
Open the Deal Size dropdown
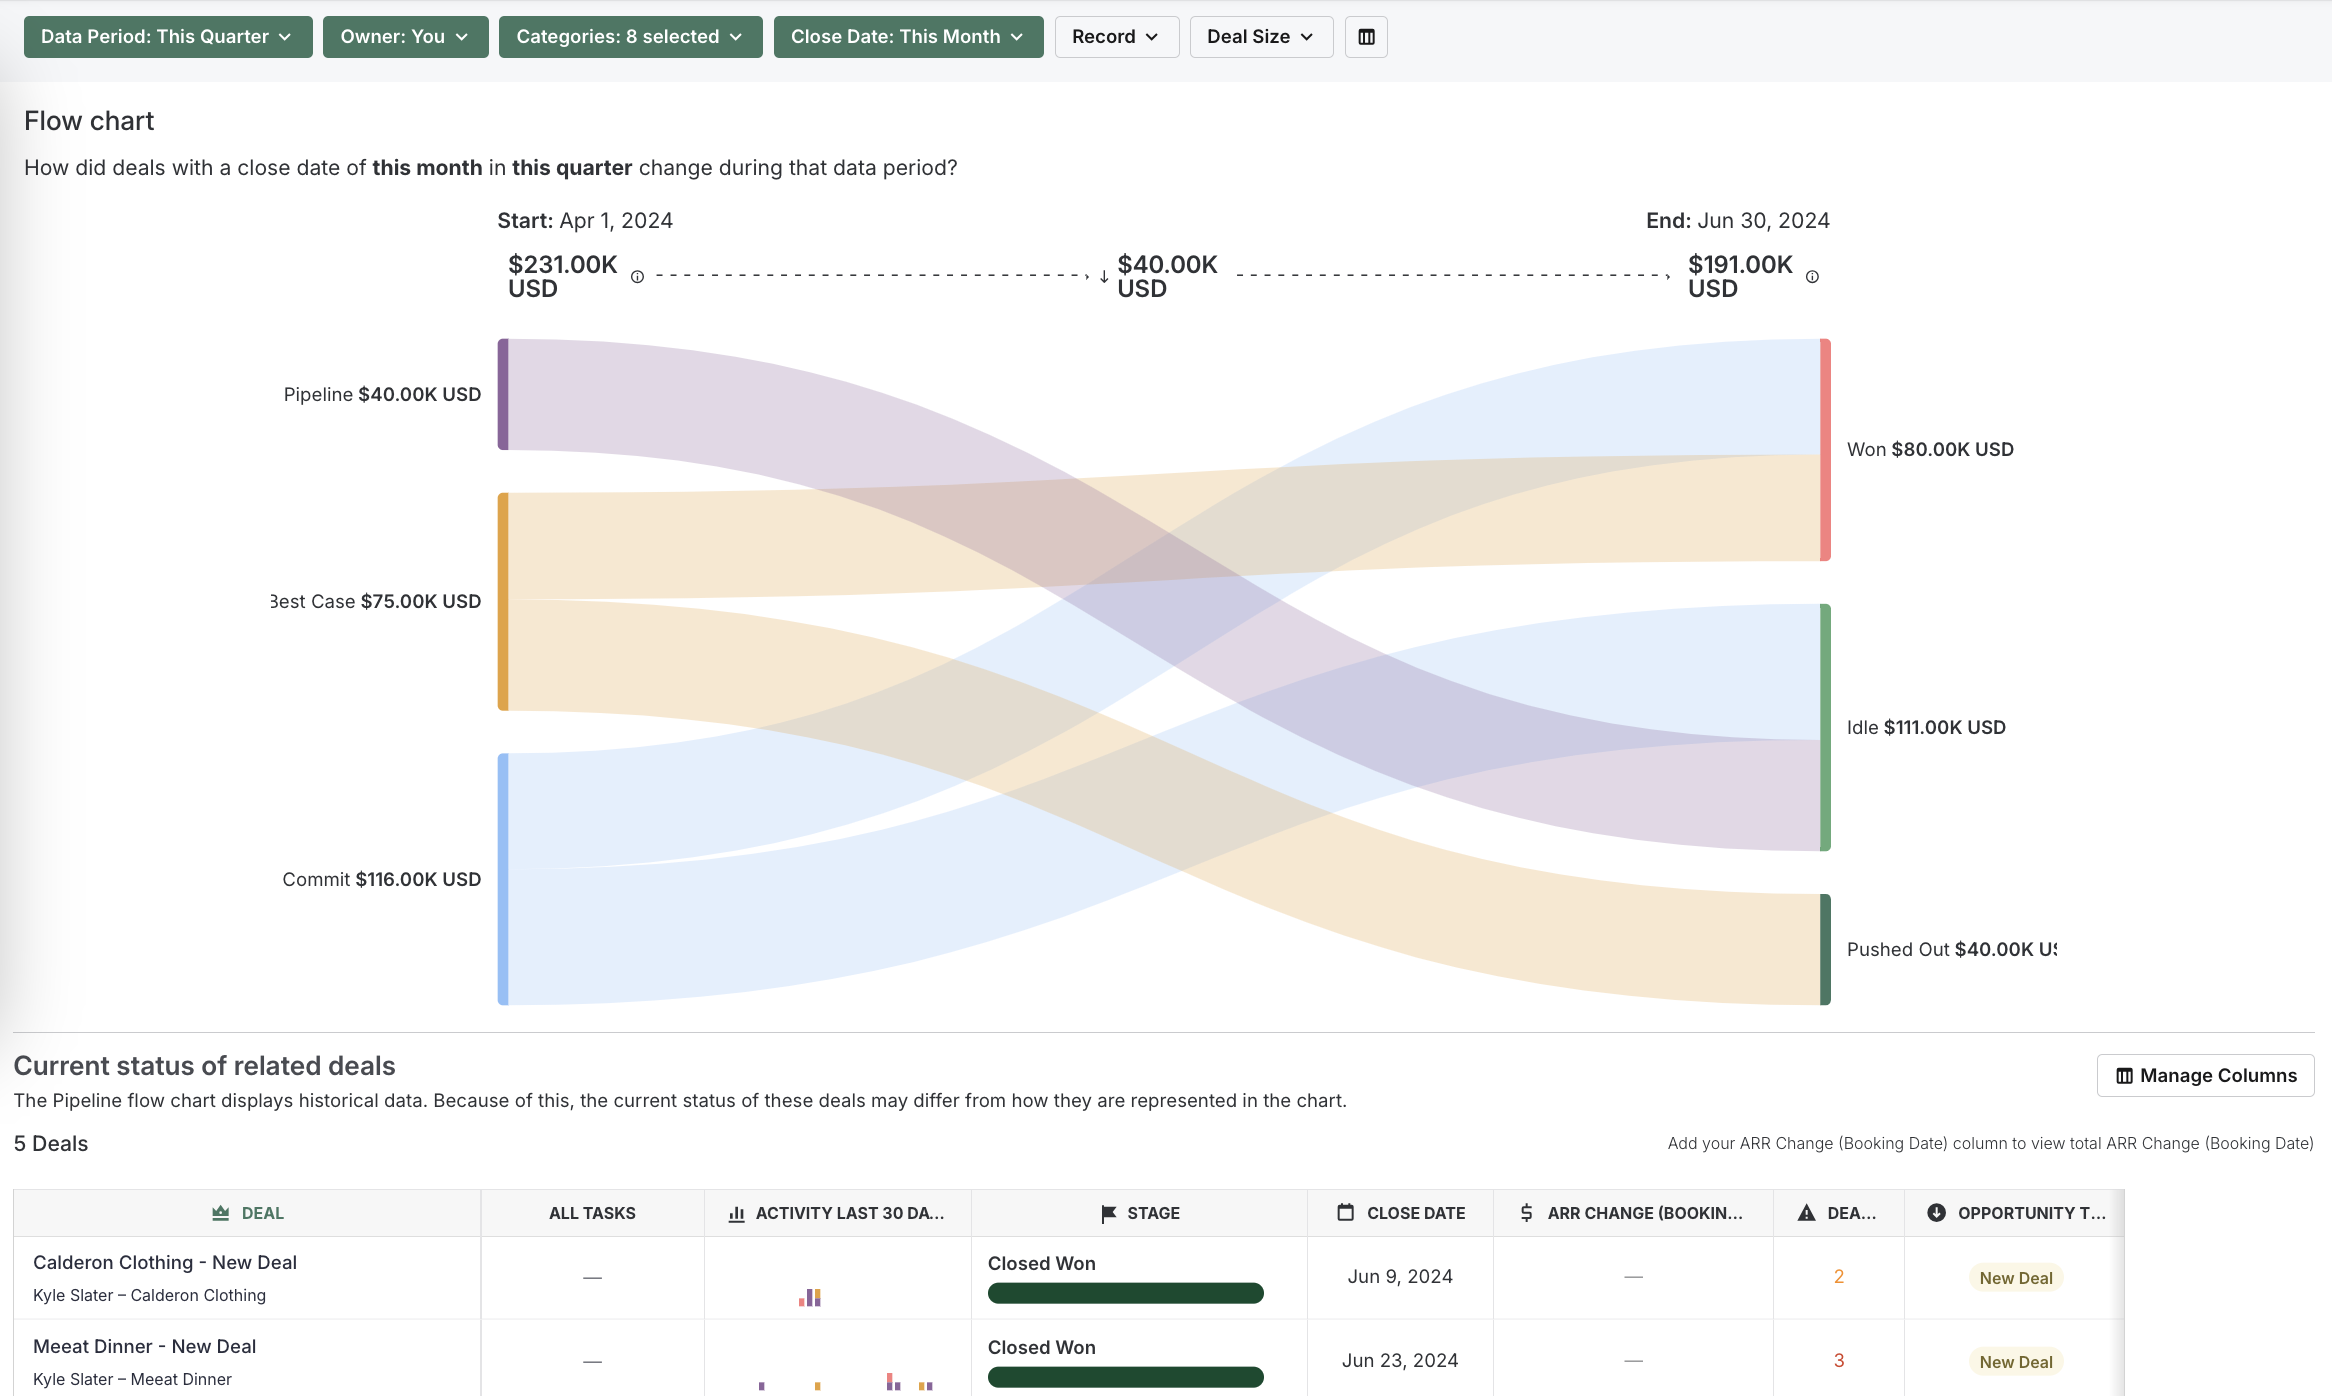coord(1260,36)
